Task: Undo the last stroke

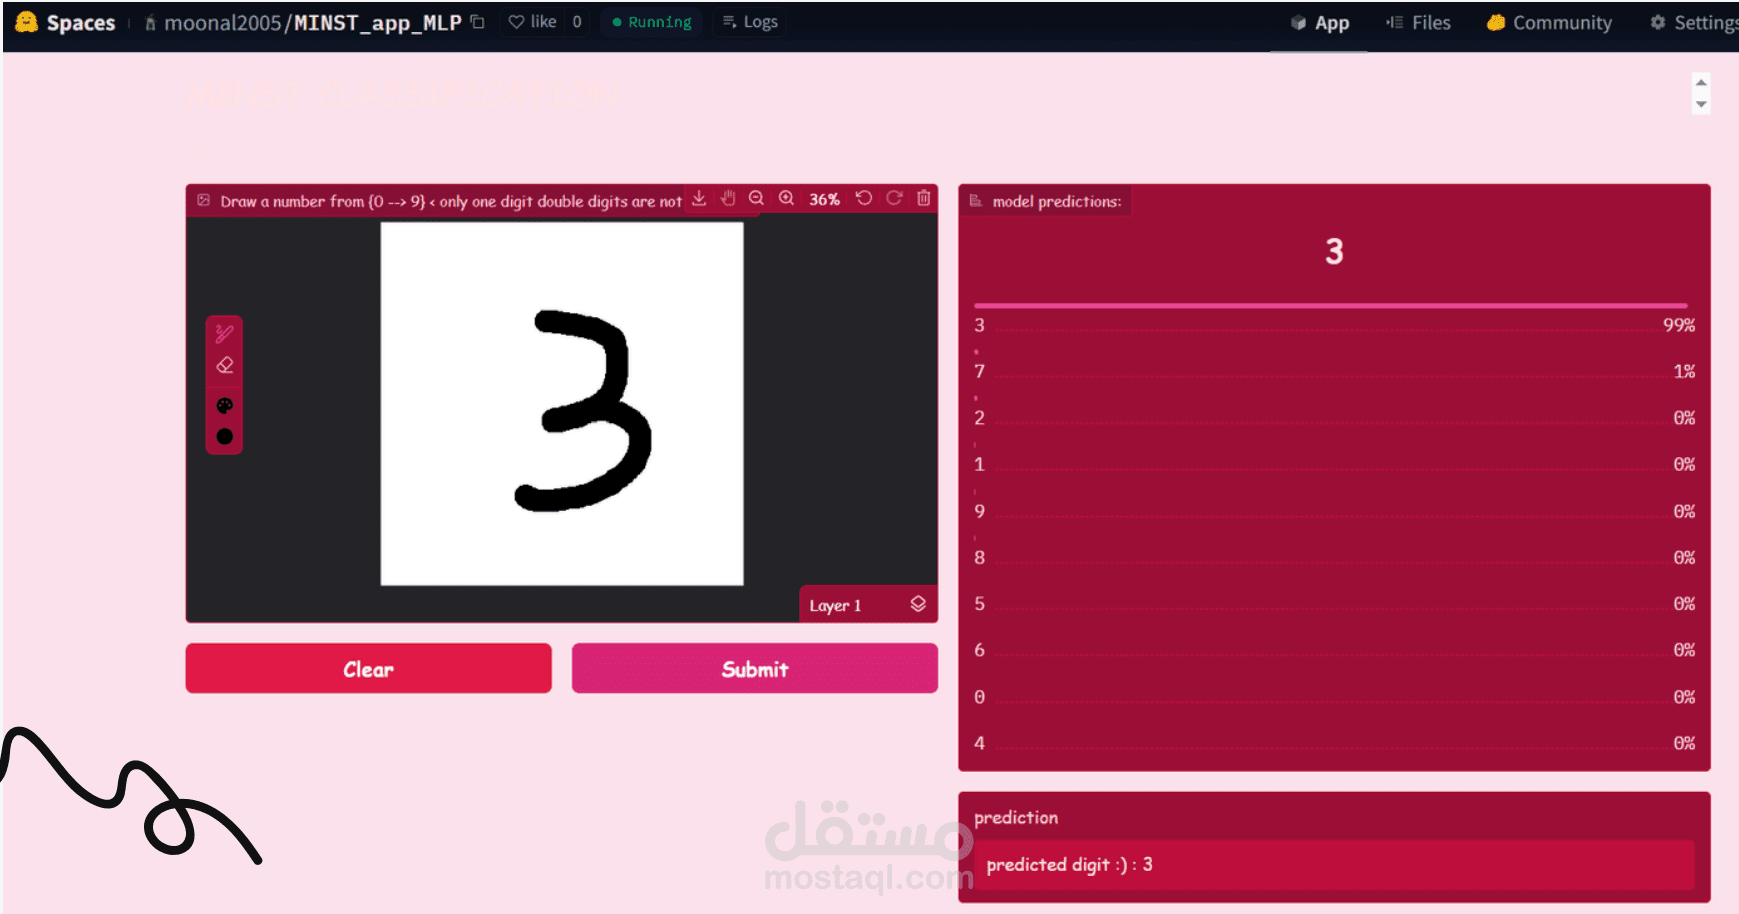Action: click(x=864, y=198)
